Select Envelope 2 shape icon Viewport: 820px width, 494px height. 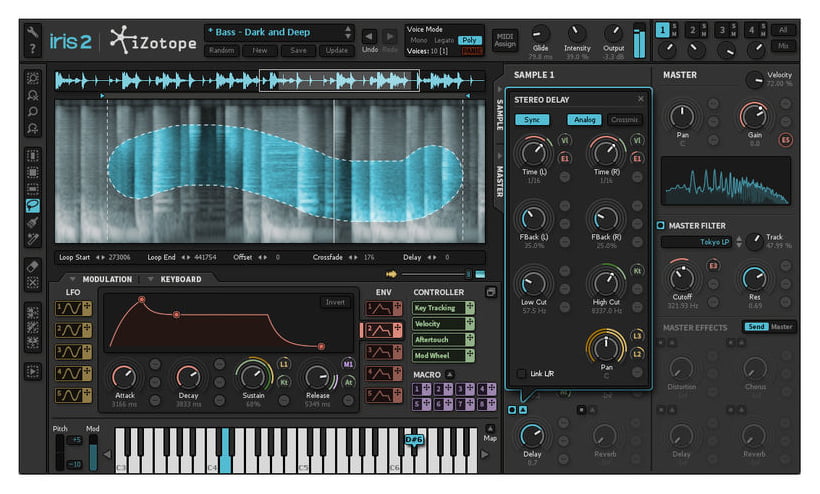pyautogui.click(x=379, y=329)
